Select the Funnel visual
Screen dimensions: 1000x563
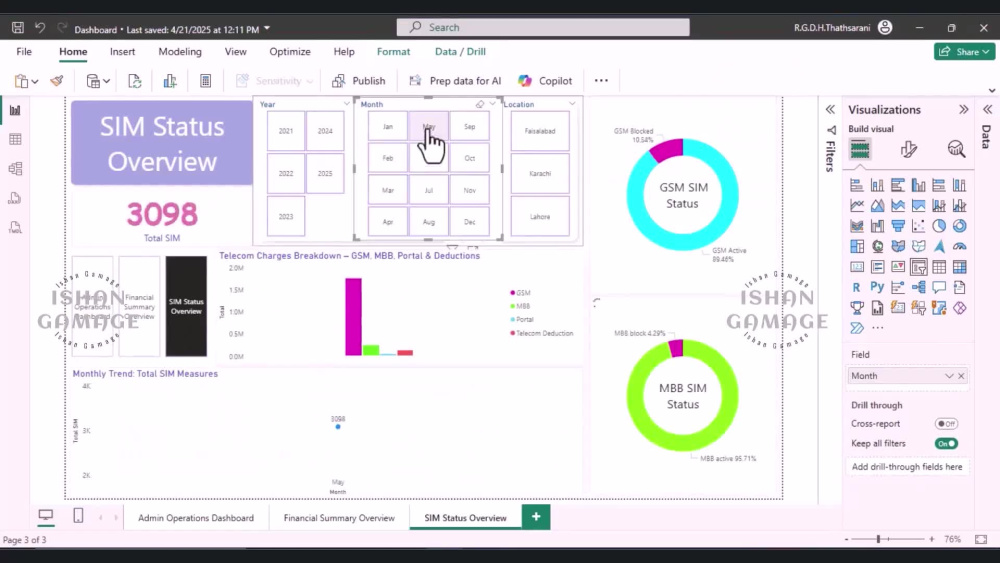(898, 226)
